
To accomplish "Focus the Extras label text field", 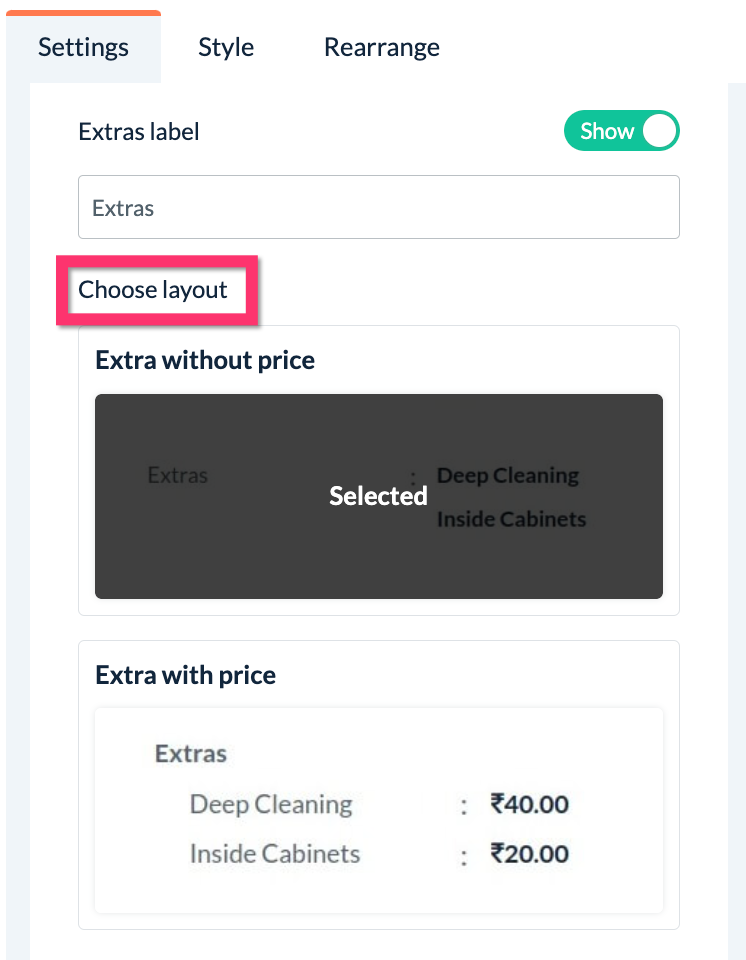I will click(378, 208).
